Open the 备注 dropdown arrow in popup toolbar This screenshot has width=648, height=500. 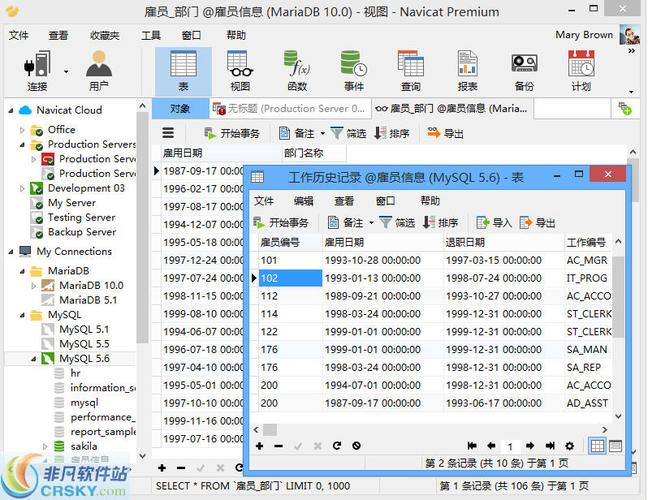point(371,223)
